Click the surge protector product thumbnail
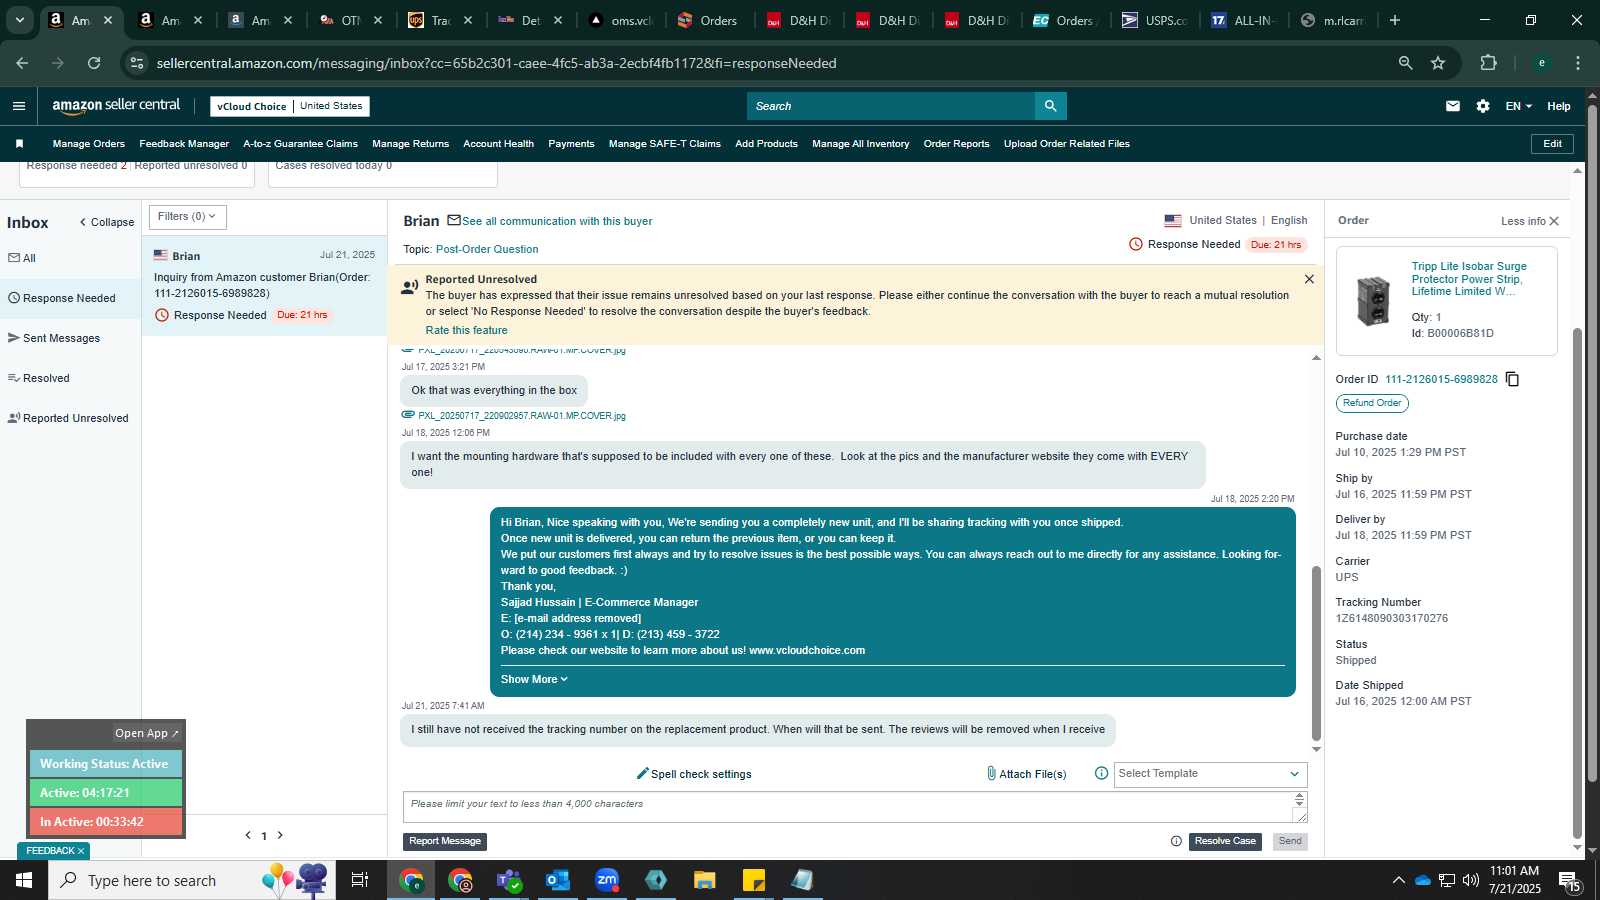This screenshot has width=1600, height=900. coord(1373,300)
